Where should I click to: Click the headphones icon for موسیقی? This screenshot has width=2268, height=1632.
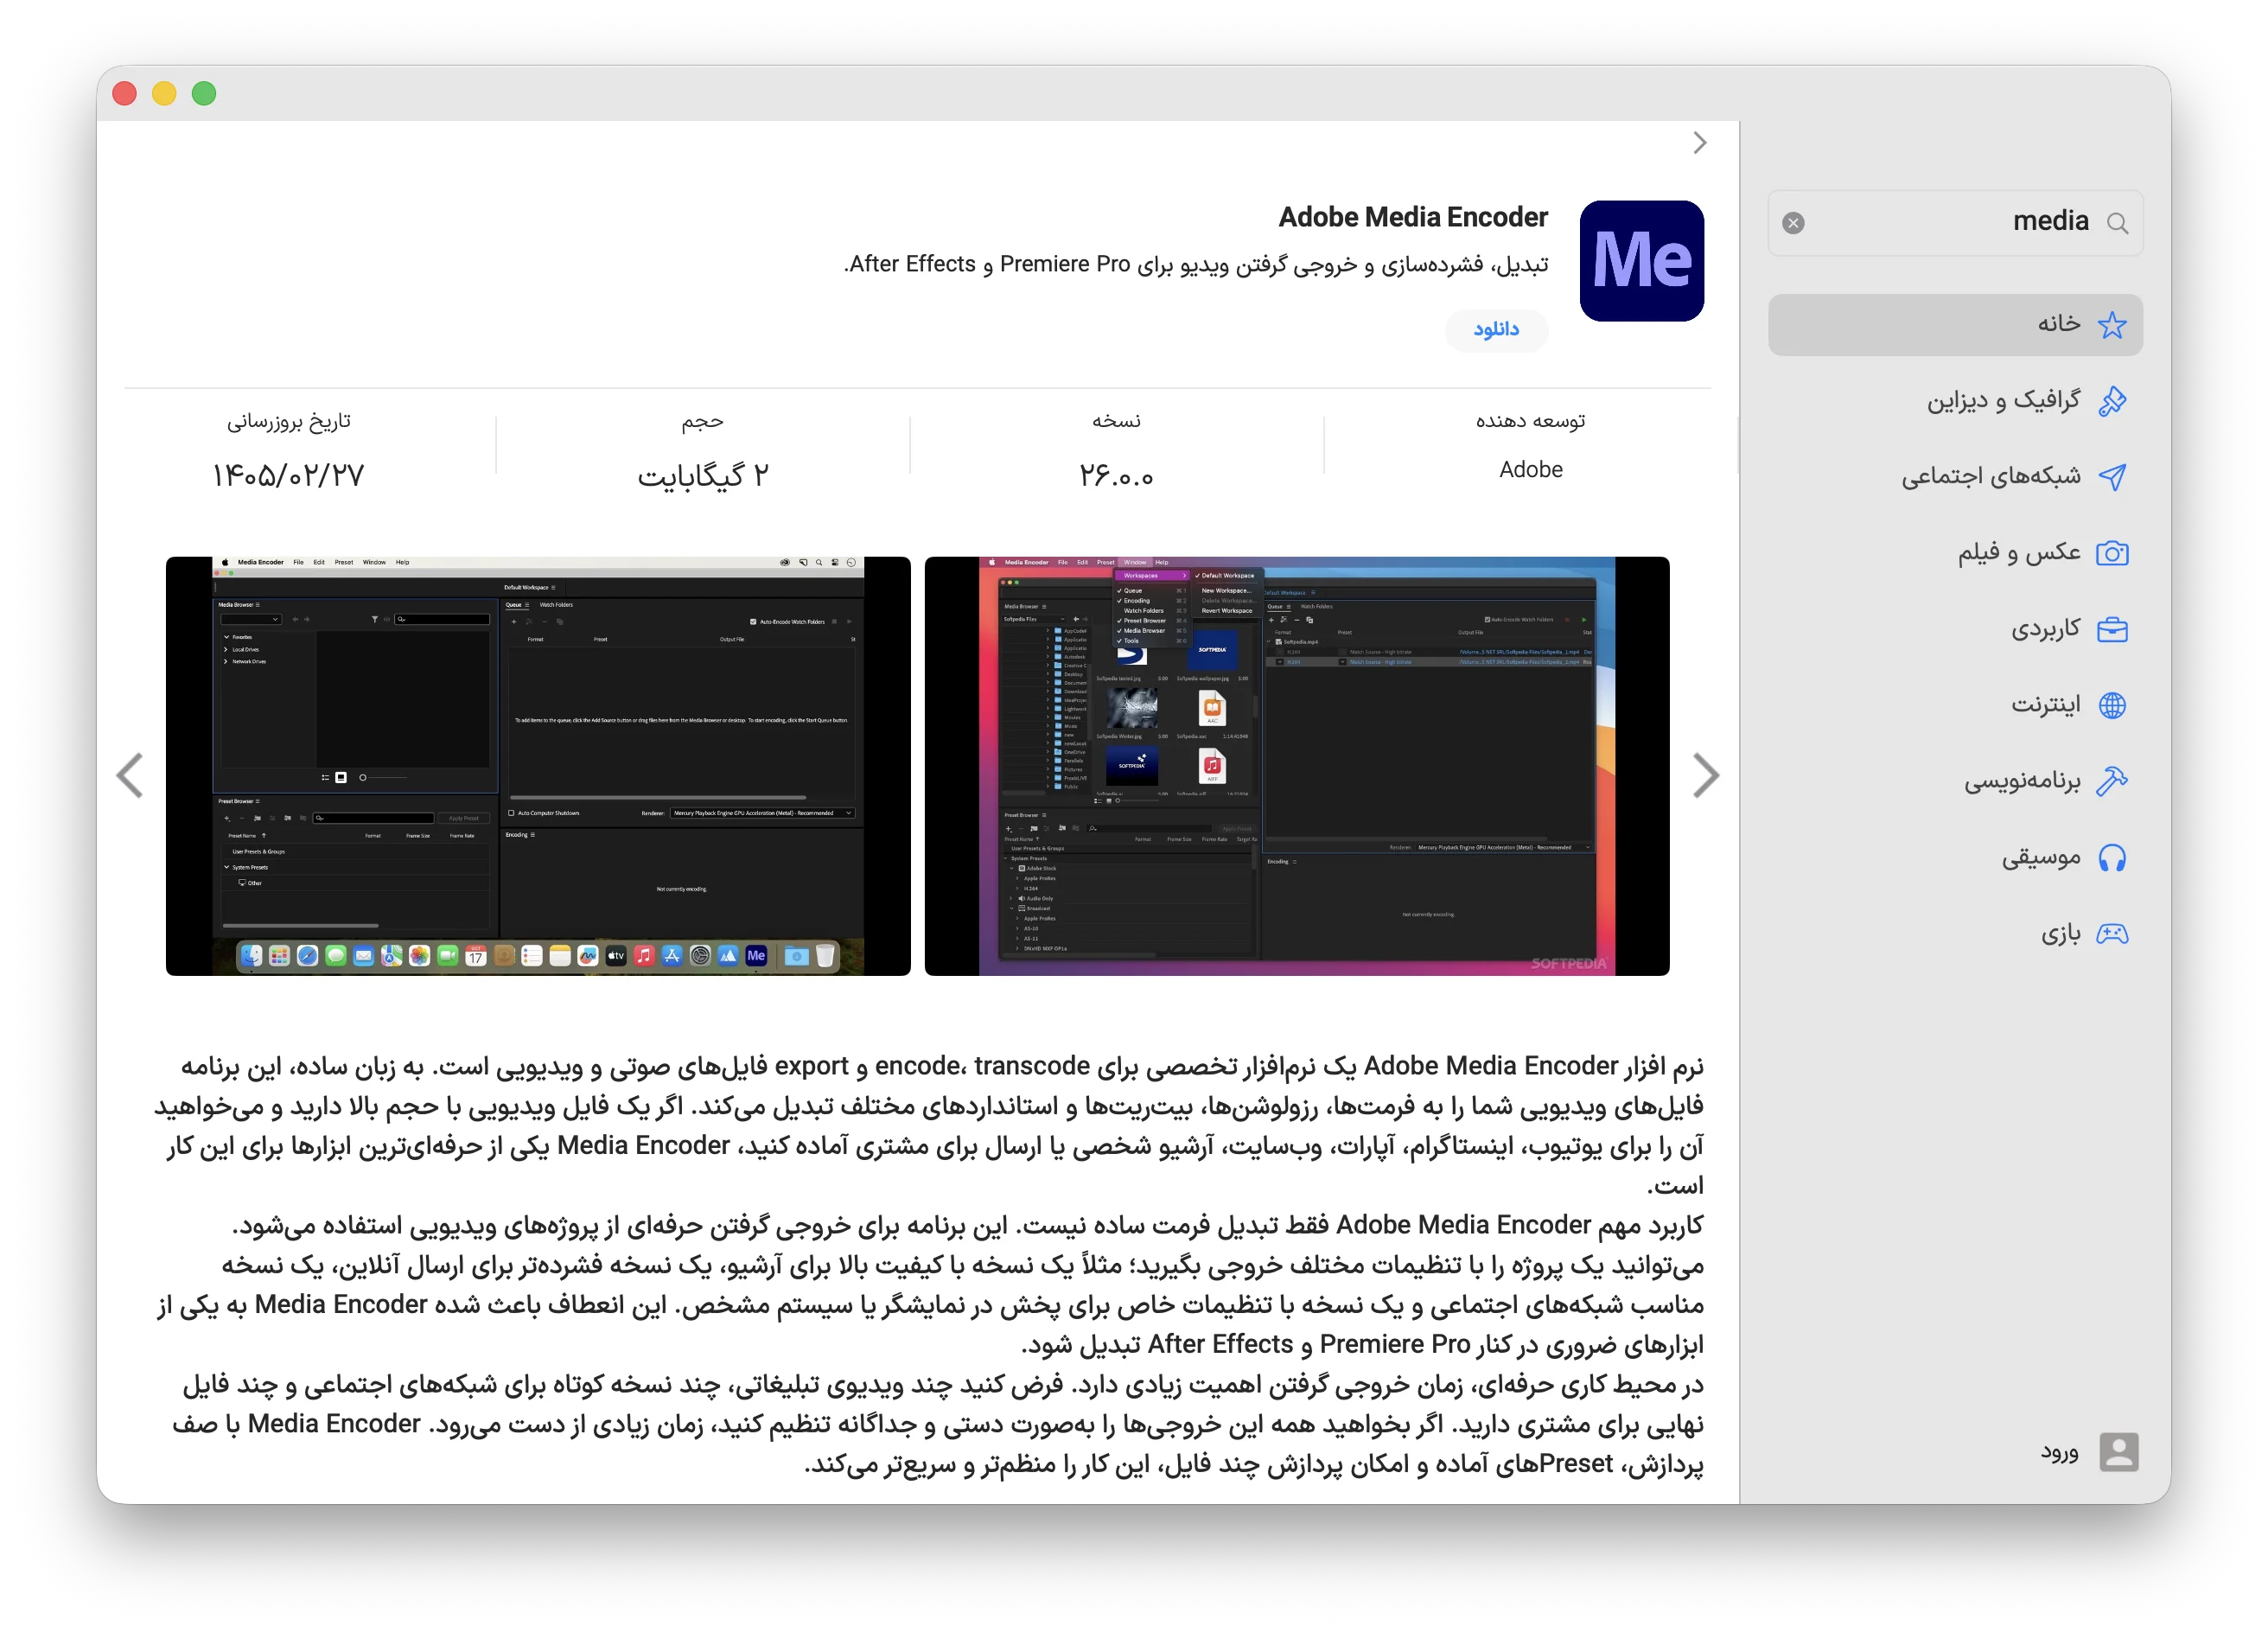(2112, 858)
